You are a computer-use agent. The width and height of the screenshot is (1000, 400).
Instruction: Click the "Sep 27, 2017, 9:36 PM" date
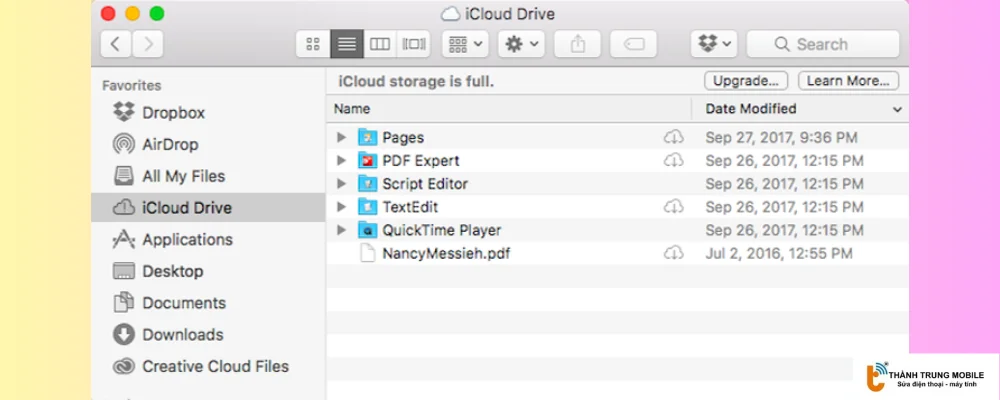coord(781,137)
